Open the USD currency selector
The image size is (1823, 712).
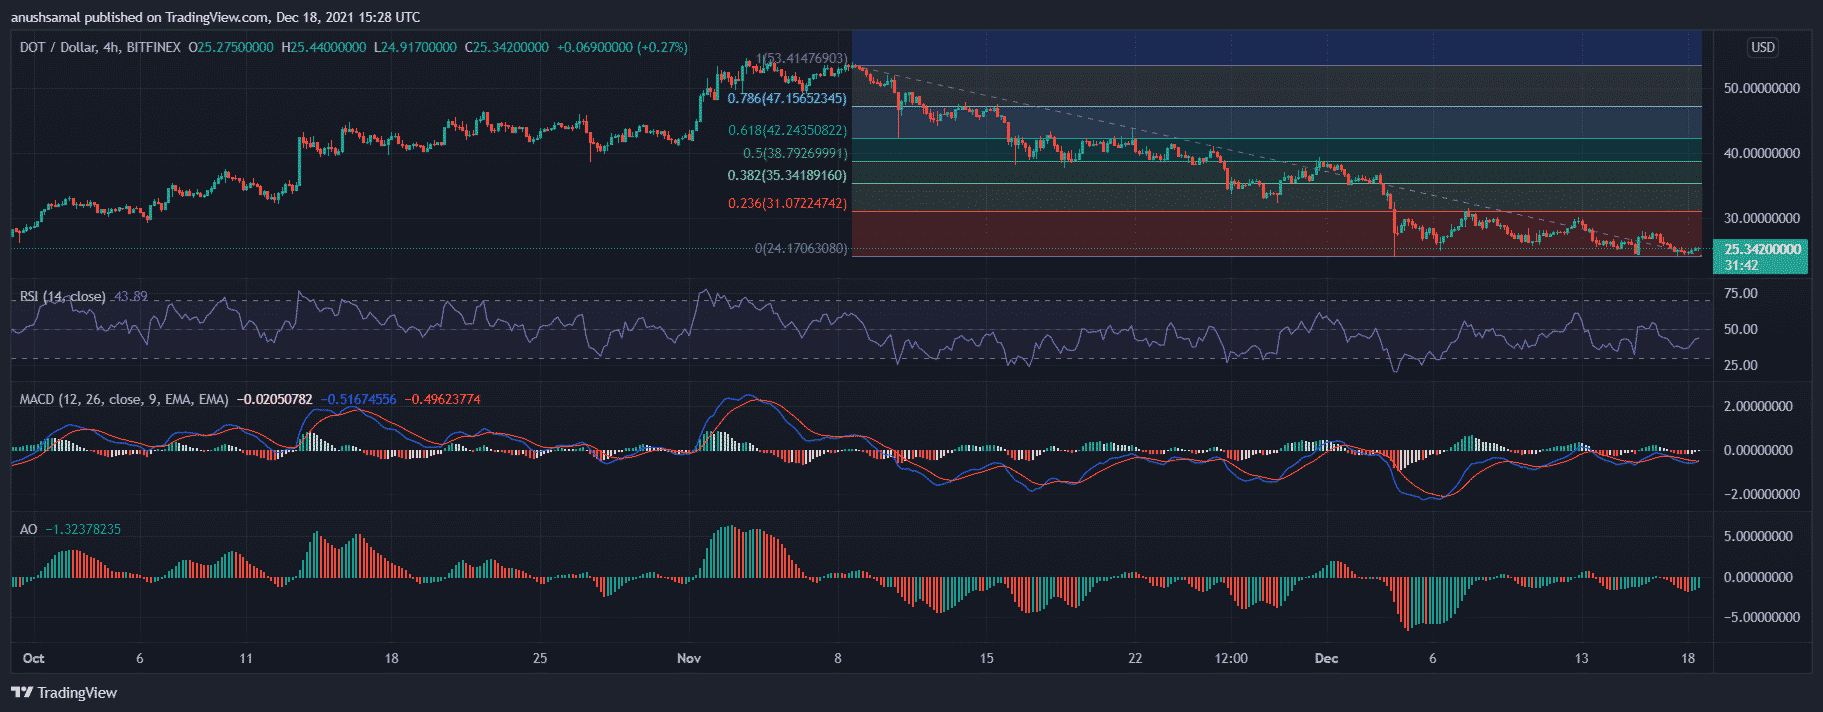1762,47
